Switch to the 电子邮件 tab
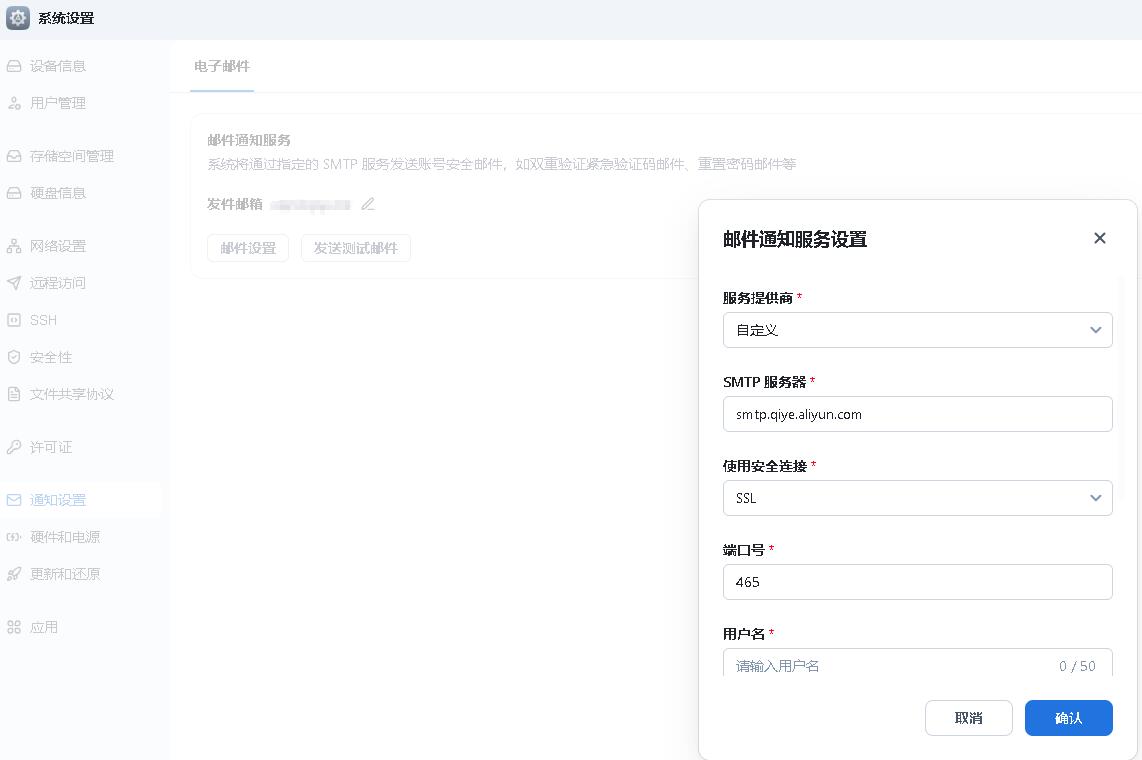This screenshot has height=760, width=1142. 222,66
